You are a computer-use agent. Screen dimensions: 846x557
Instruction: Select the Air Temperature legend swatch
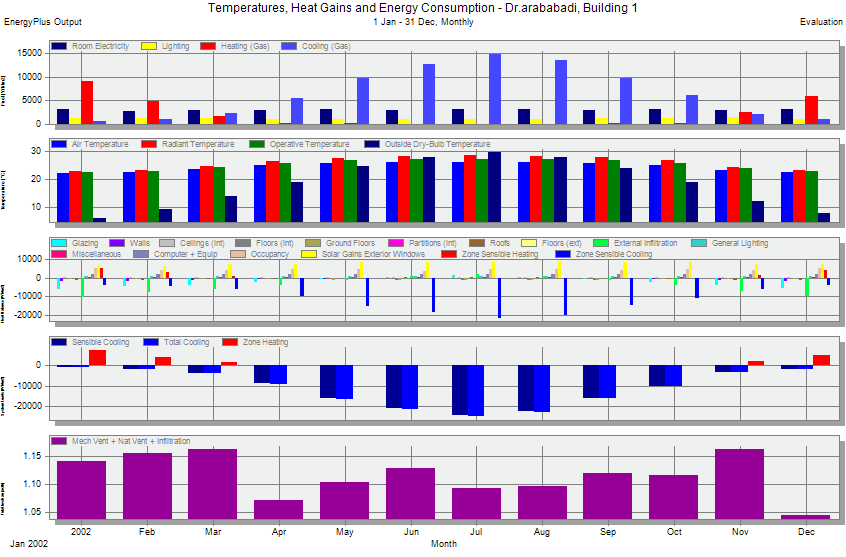click(x=59, y=144)
